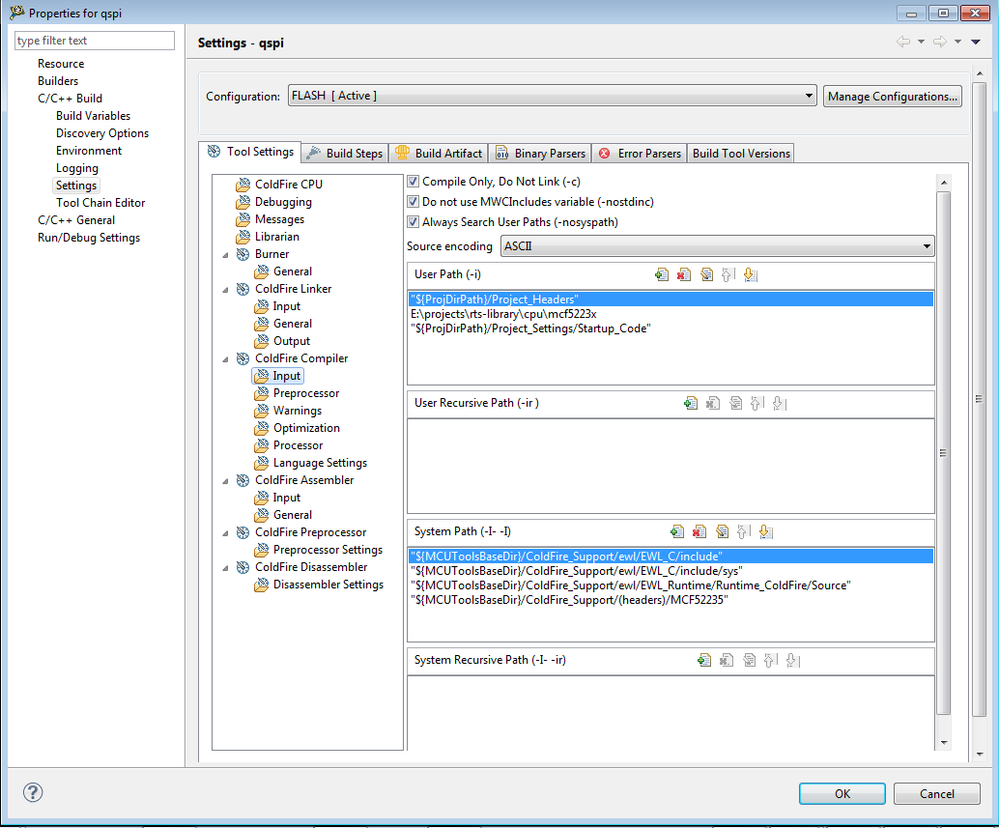Select Language Settings under ColdFire Compiler
The height and width of the screenshot is (828, 999).
[x=320, y=463]
